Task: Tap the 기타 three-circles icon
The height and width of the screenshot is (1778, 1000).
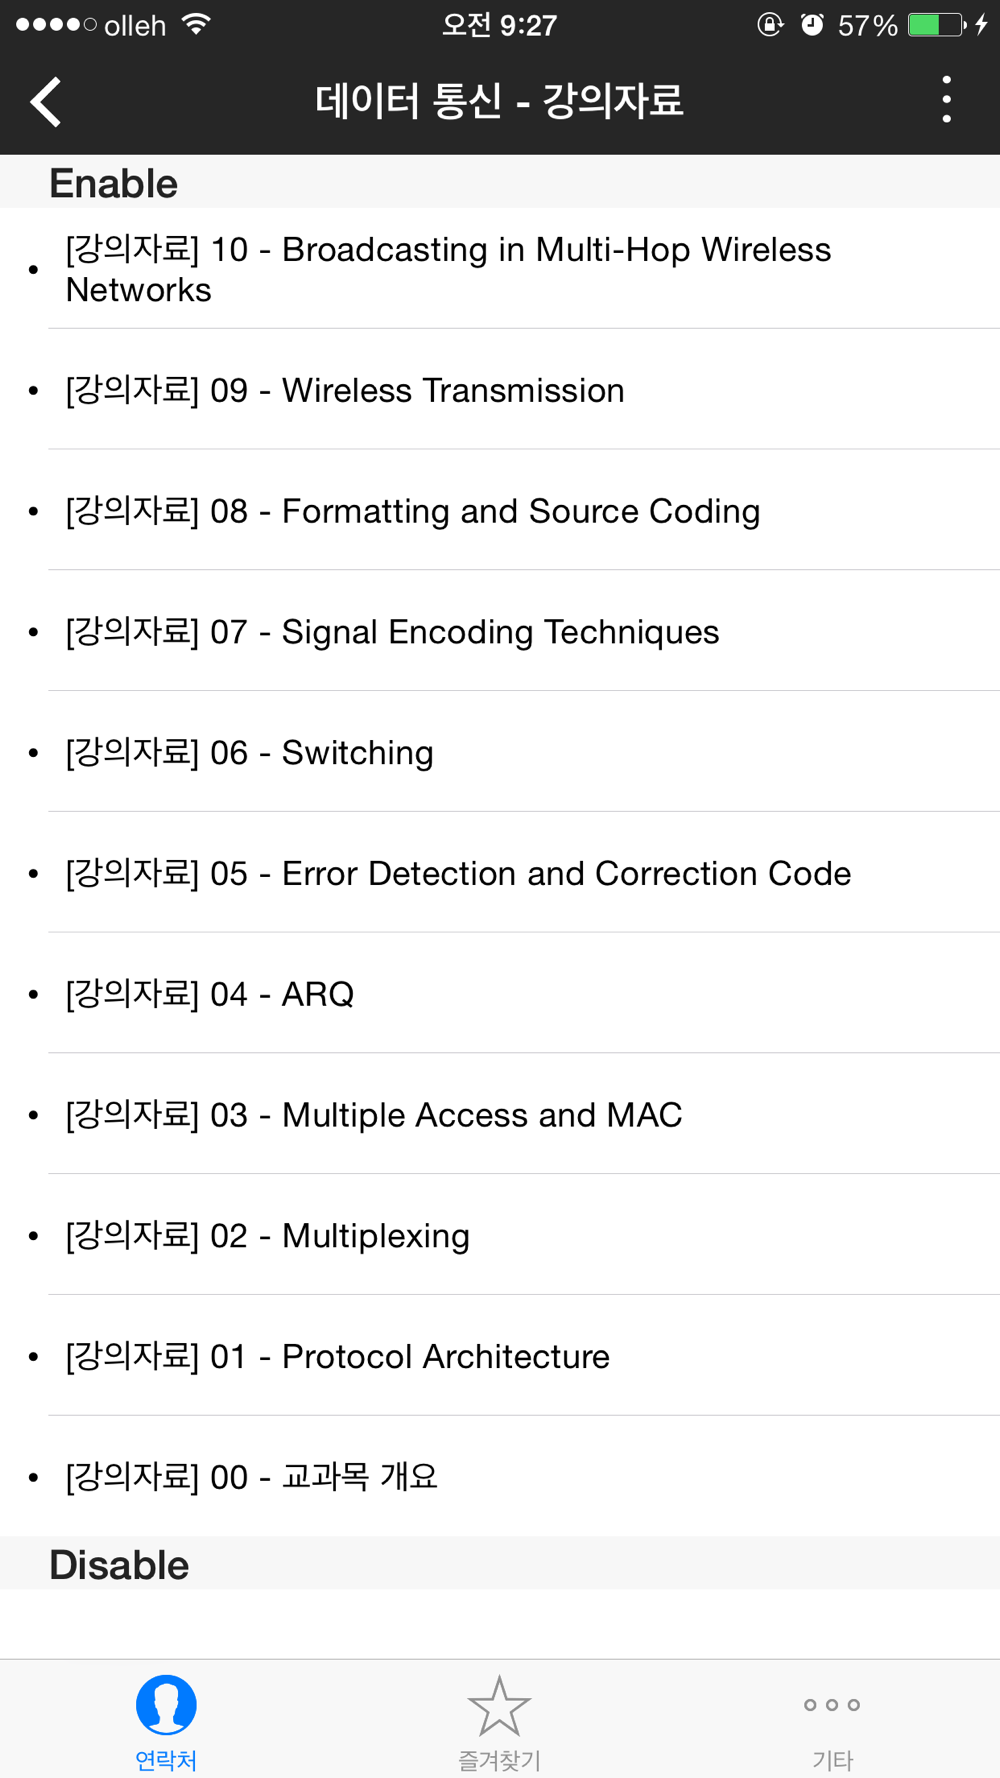Action: [832, 1705]
